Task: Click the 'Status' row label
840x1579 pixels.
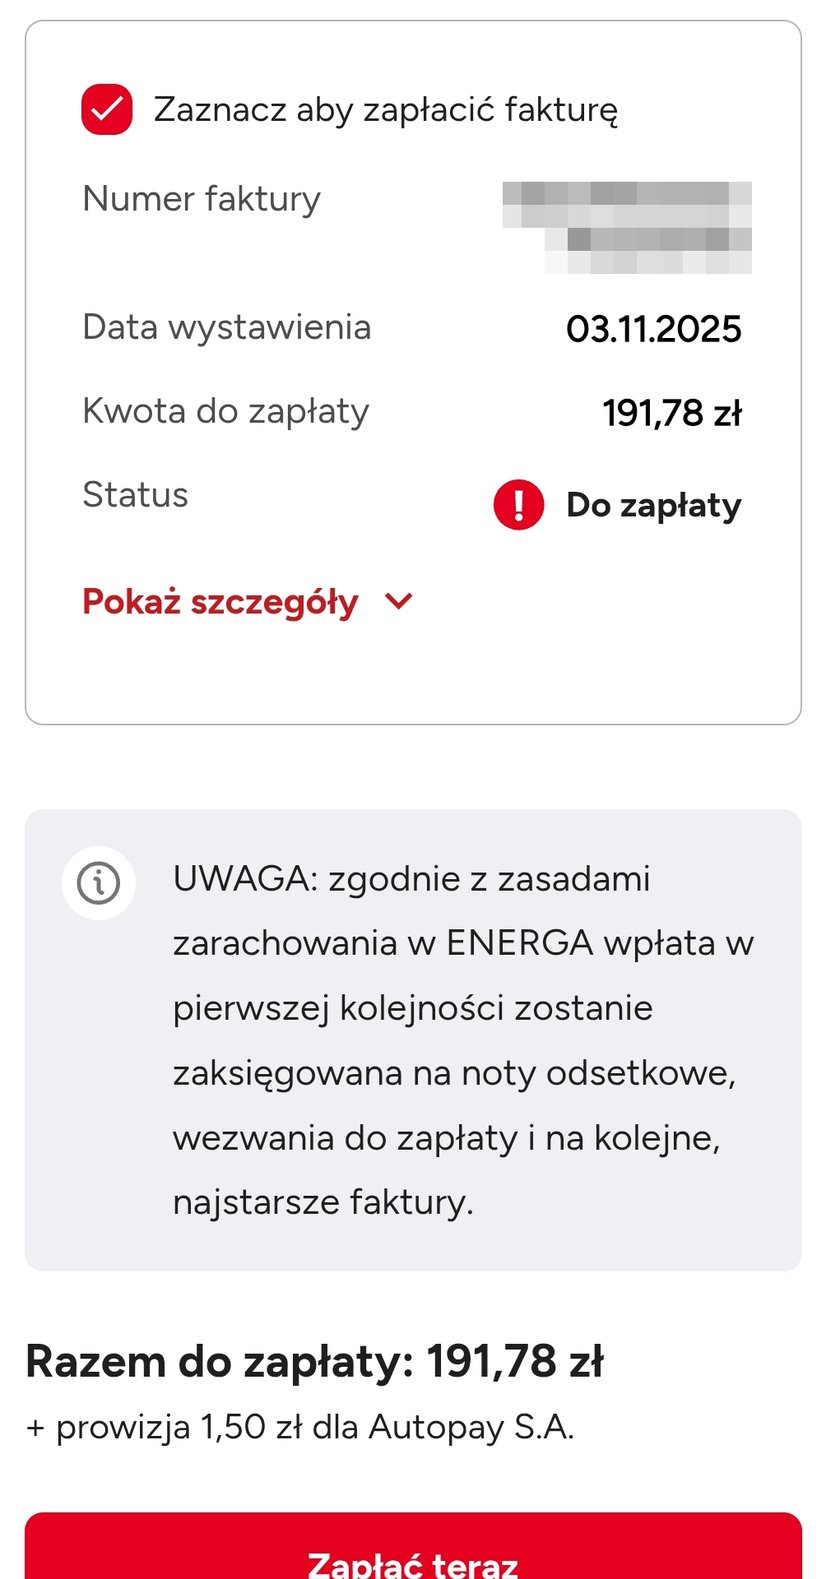Action: point(135,495)
